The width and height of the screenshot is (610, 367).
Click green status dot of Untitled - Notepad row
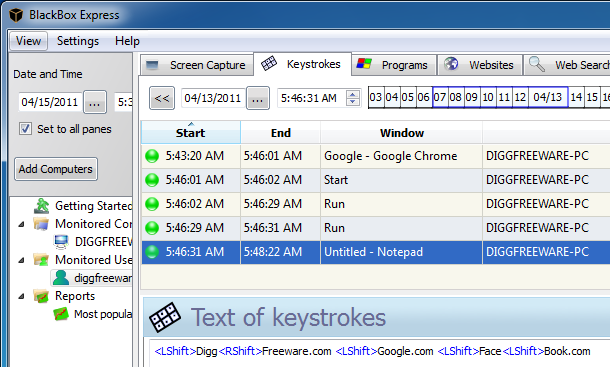point(152,252)
